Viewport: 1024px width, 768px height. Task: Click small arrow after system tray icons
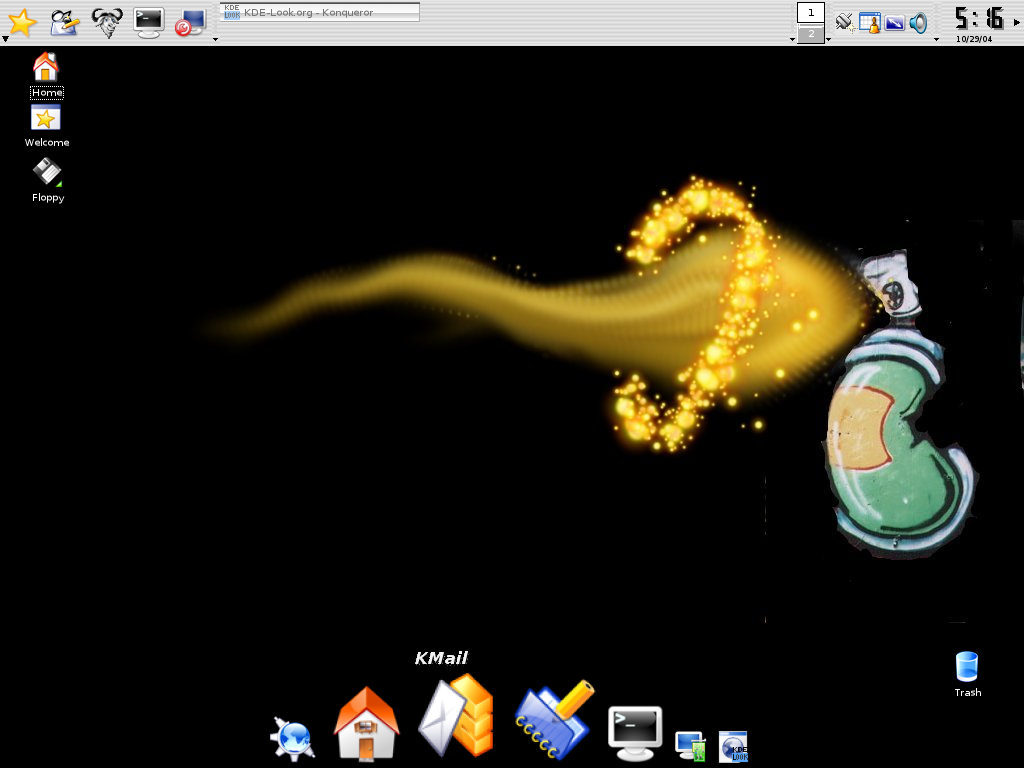[936, 39]
